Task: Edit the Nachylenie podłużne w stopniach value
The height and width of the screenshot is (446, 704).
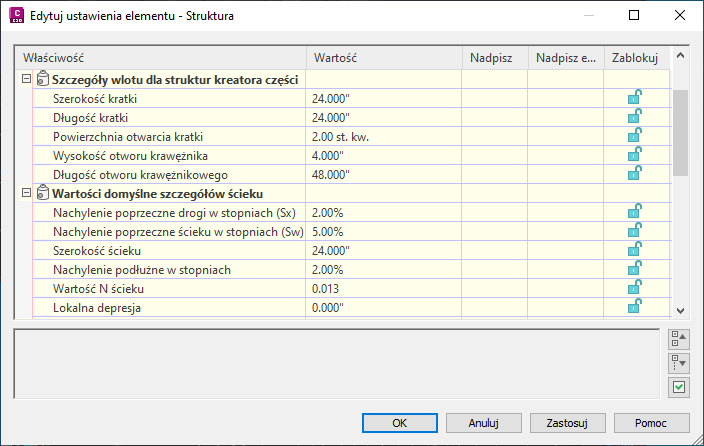Action: tap(383, 269)
